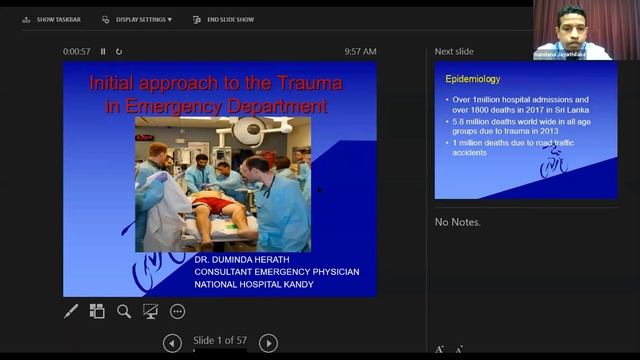Screen dimensions: 640x360
Task: Open Display Settings dropdown
Action: click(x=137, y=20)
